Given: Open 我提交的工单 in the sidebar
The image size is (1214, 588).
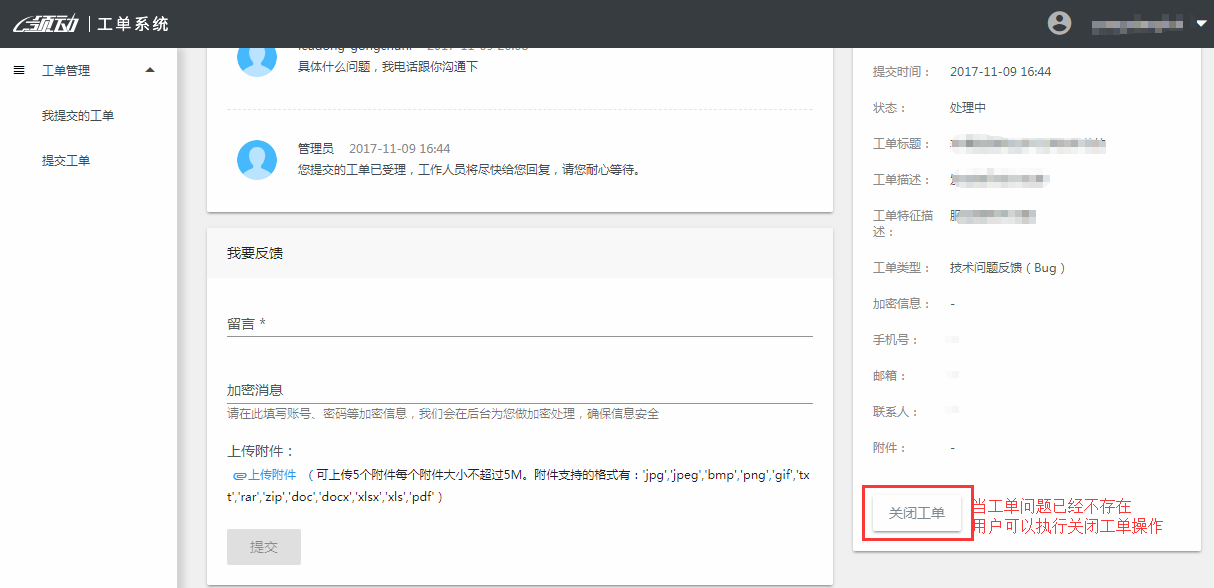Looking at the screenshot, I should coord(78,116).
